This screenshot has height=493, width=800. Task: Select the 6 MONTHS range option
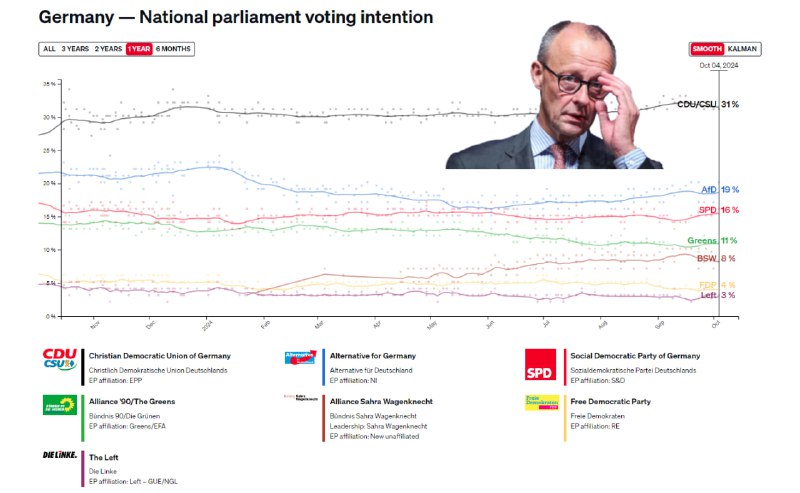[x=173, y=49]
